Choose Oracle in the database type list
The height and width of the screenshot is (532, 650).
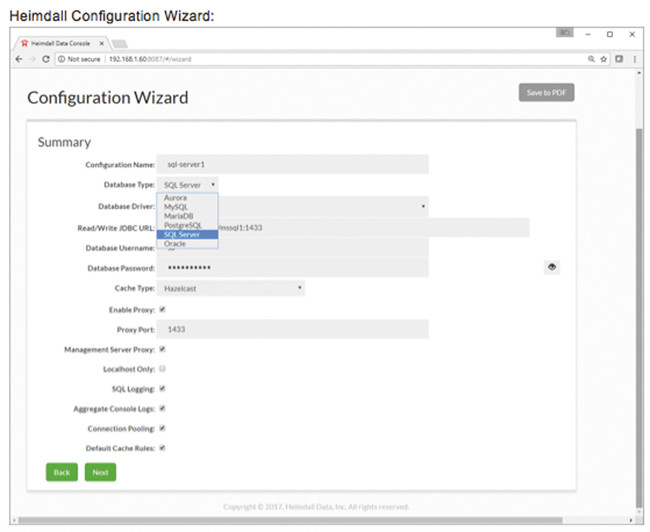[174, 243]
